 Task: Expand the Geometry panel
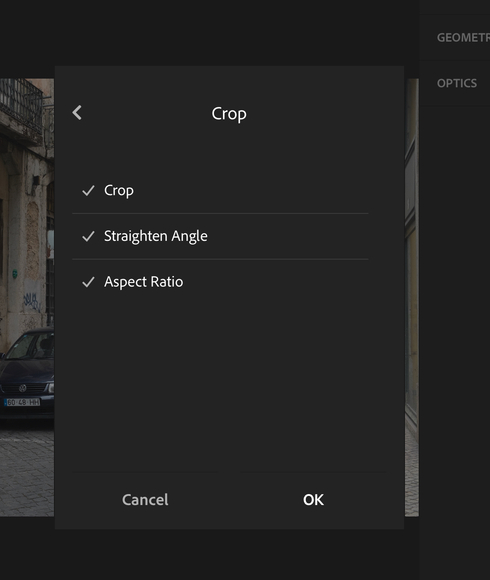coord(463,37)
